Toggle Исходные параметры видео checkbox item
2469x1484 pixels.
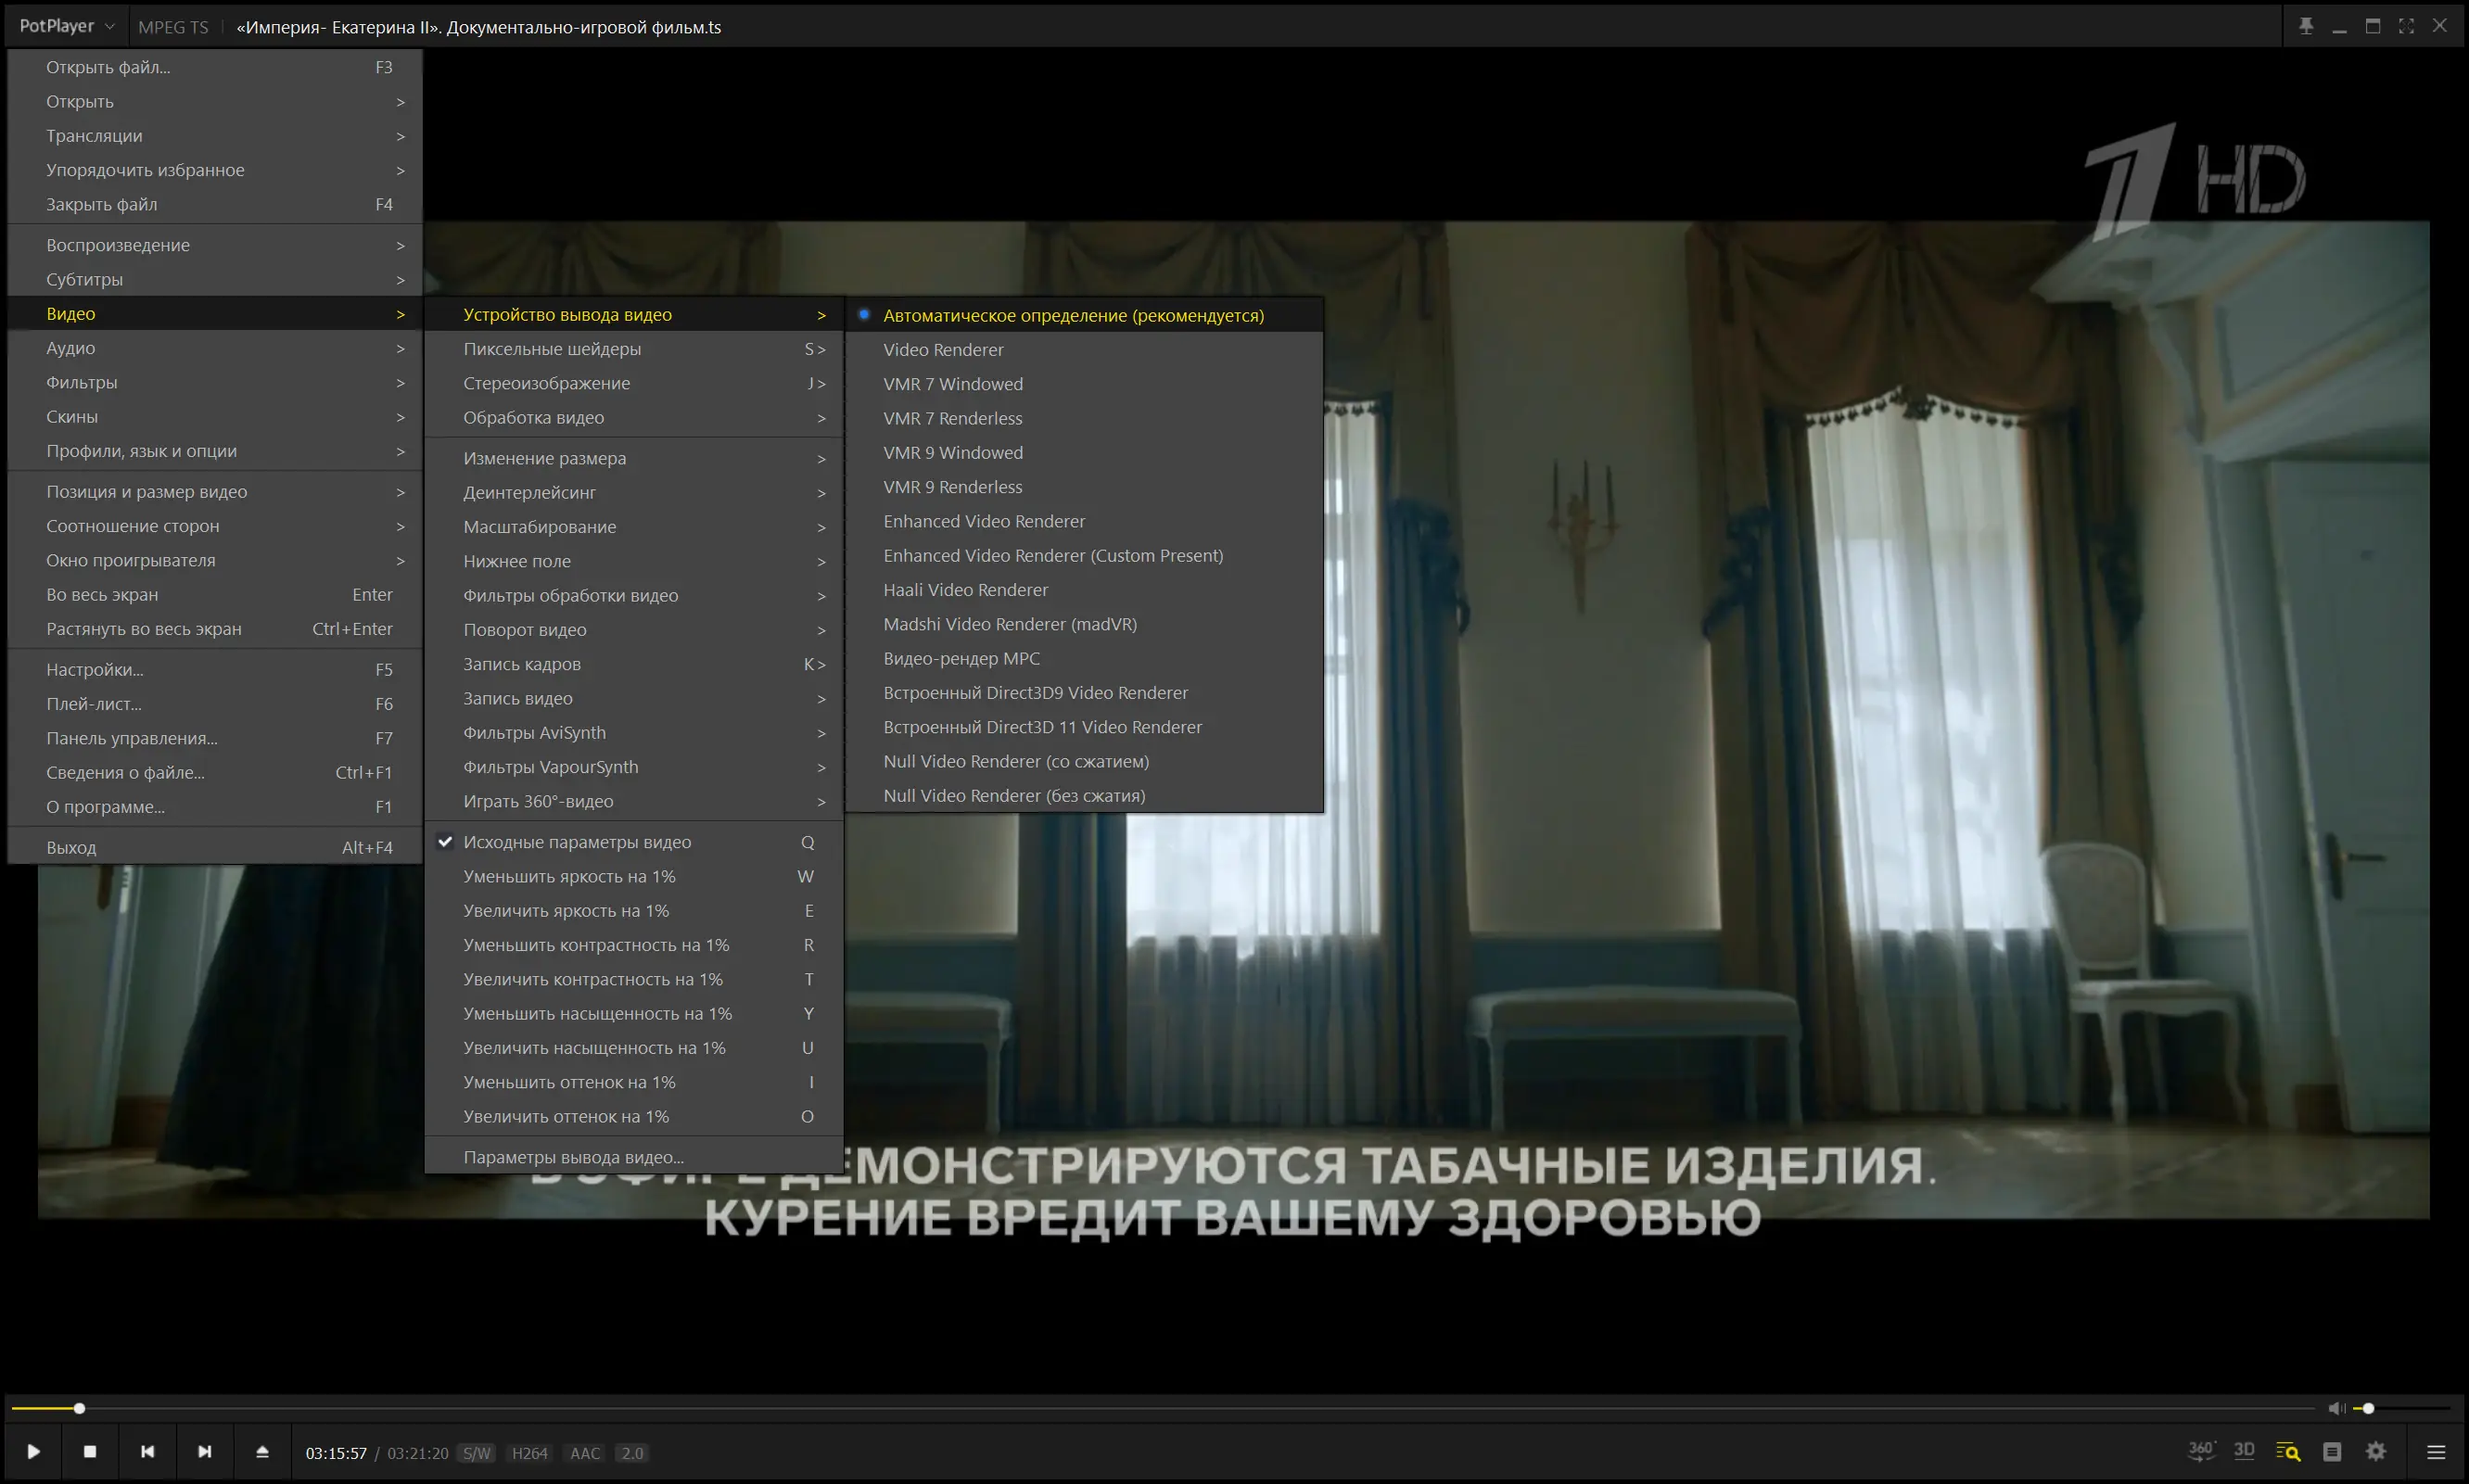click(x=577, y=842)
